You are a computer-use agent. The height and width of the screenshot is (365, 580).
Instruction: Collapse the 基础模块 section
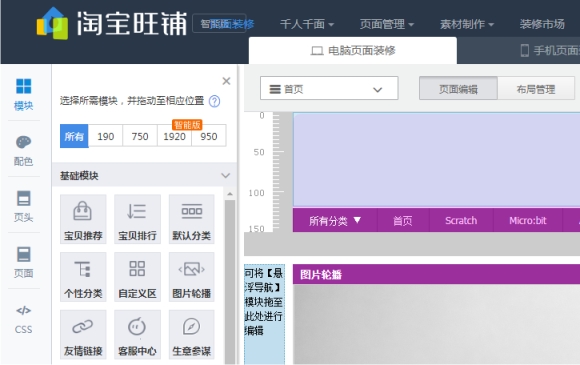(226, 176)
